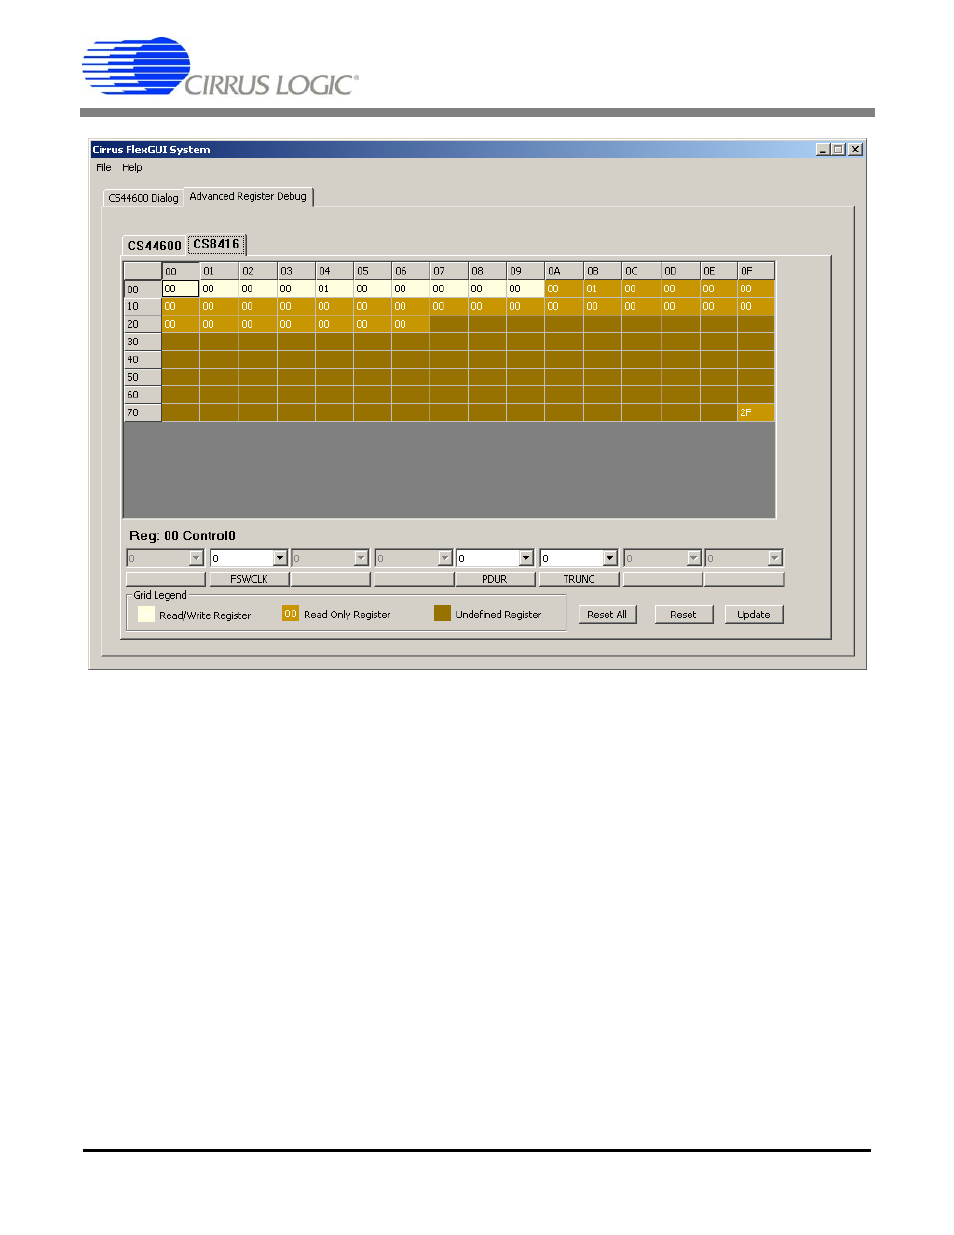Open the dropdown above the FSWCLK label
The image size is (954, 1235).
coord(280,558)
